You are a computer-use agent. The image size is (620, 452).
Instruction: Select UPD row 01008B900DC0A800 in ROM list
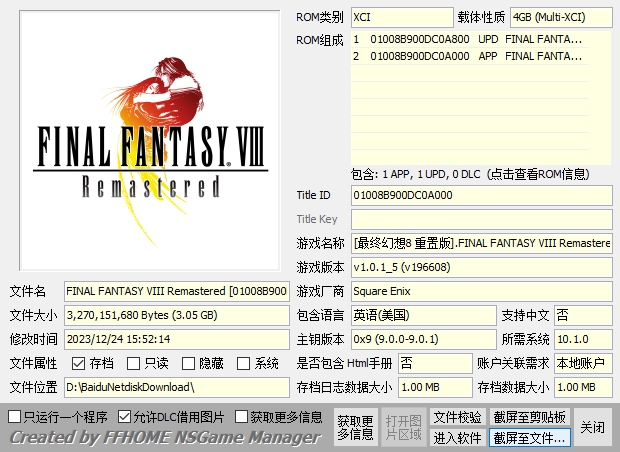[x=470, y=39]
